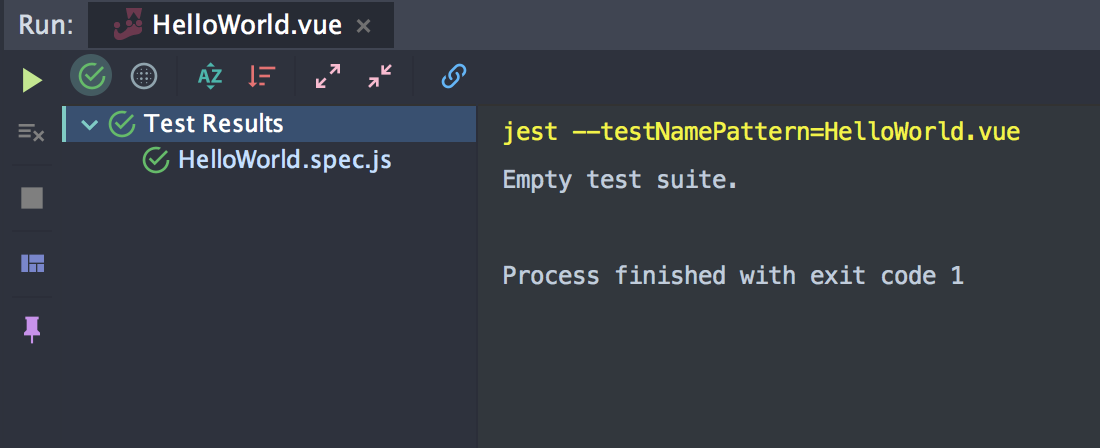Stop the running process

tap(32, 198)
